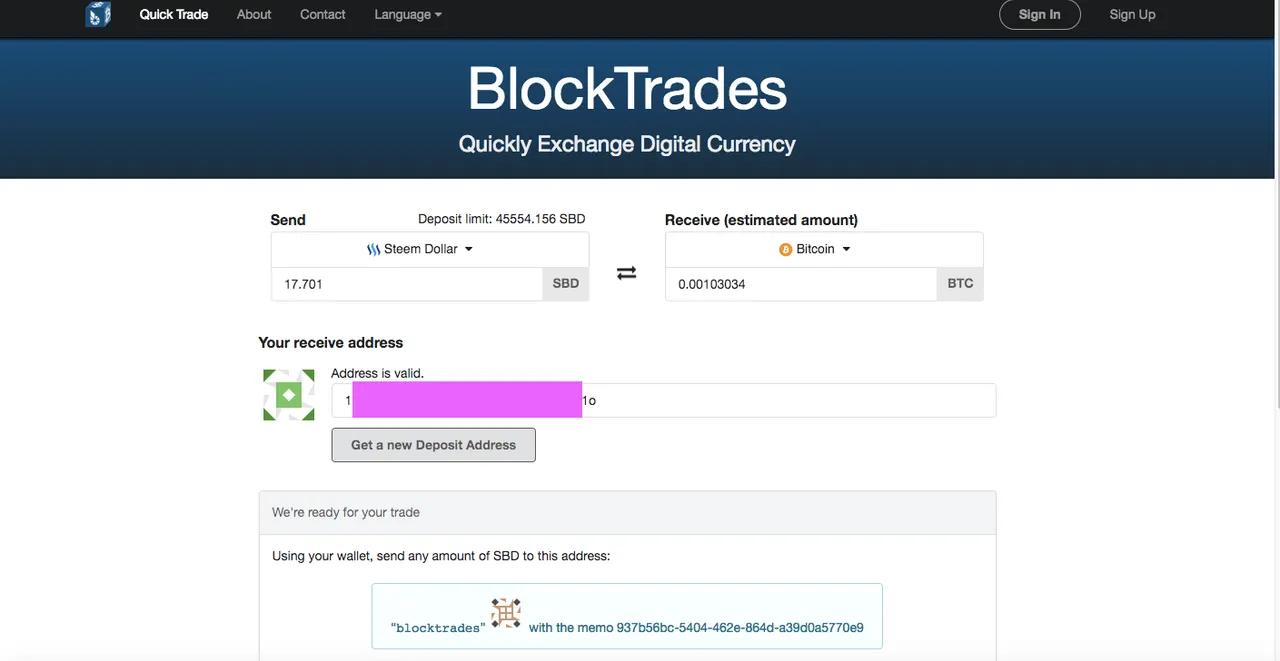1280x661 pixels.
Task: Click the receive address input field
Action: [x=664, y=400]
